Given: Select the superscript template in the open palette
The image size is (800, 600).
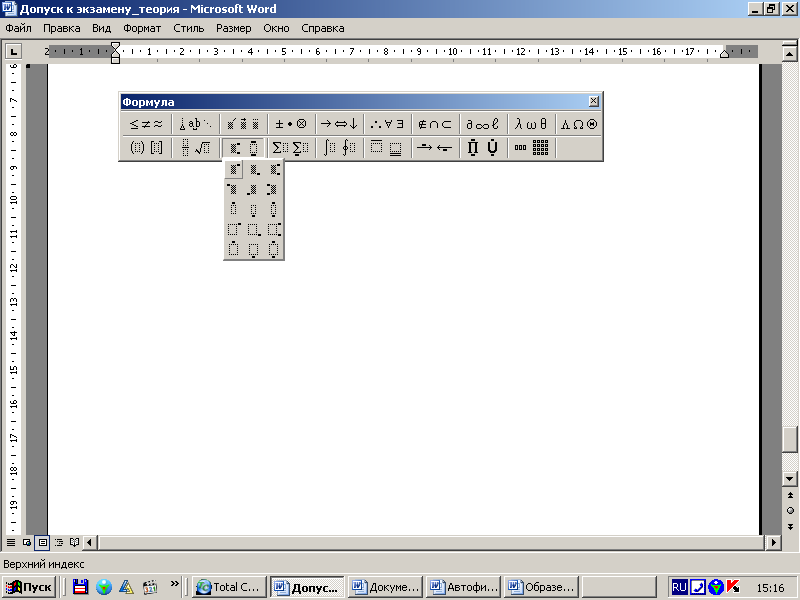Looking at the screenshot, I should click(234, 169).
